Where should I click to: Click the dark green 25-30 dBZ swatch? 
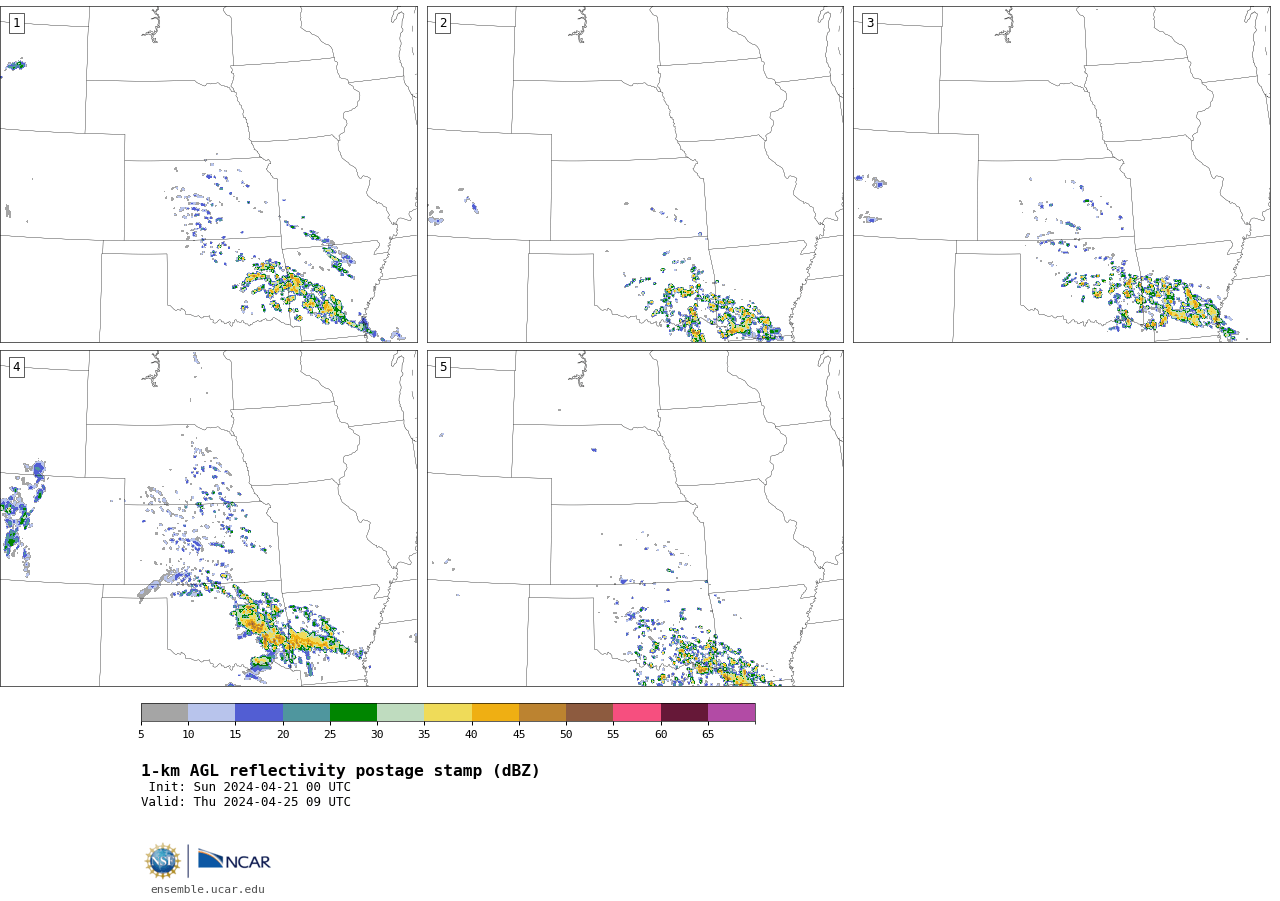353,713
